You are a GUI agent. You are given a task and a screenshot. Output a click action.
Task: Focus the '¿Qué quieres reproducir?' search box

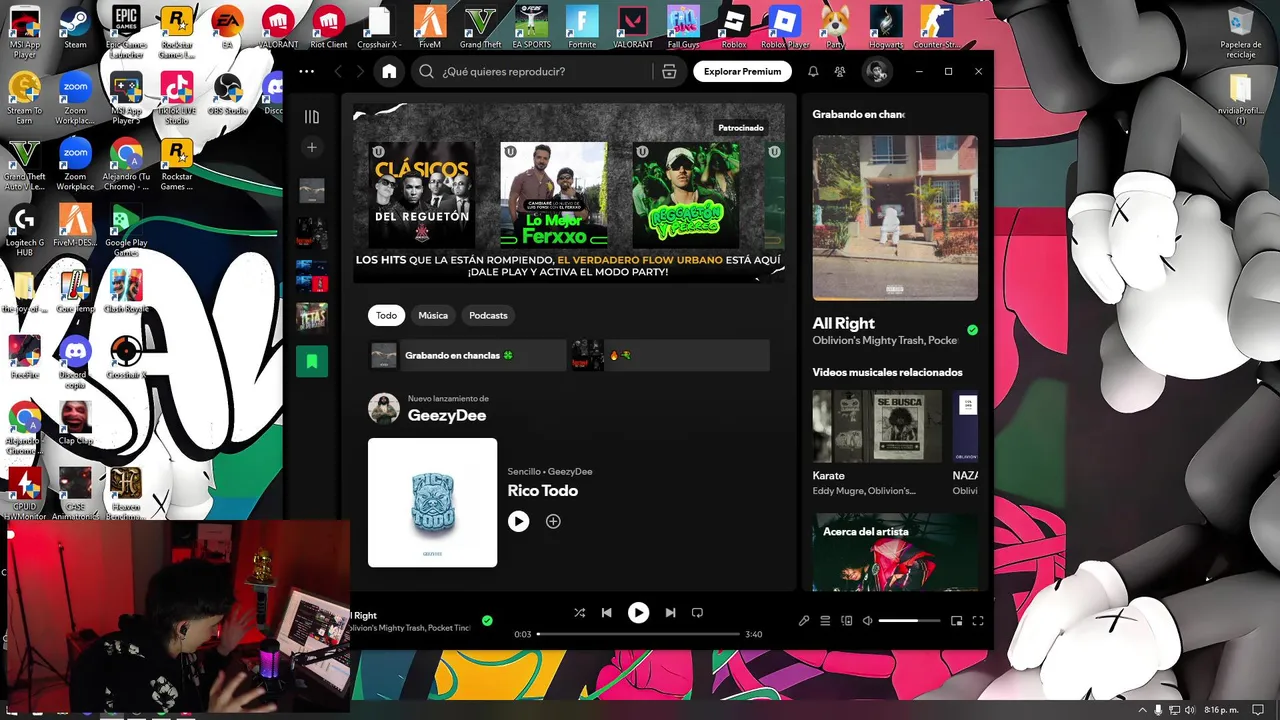pyautogui.click(x=532, y=71)
